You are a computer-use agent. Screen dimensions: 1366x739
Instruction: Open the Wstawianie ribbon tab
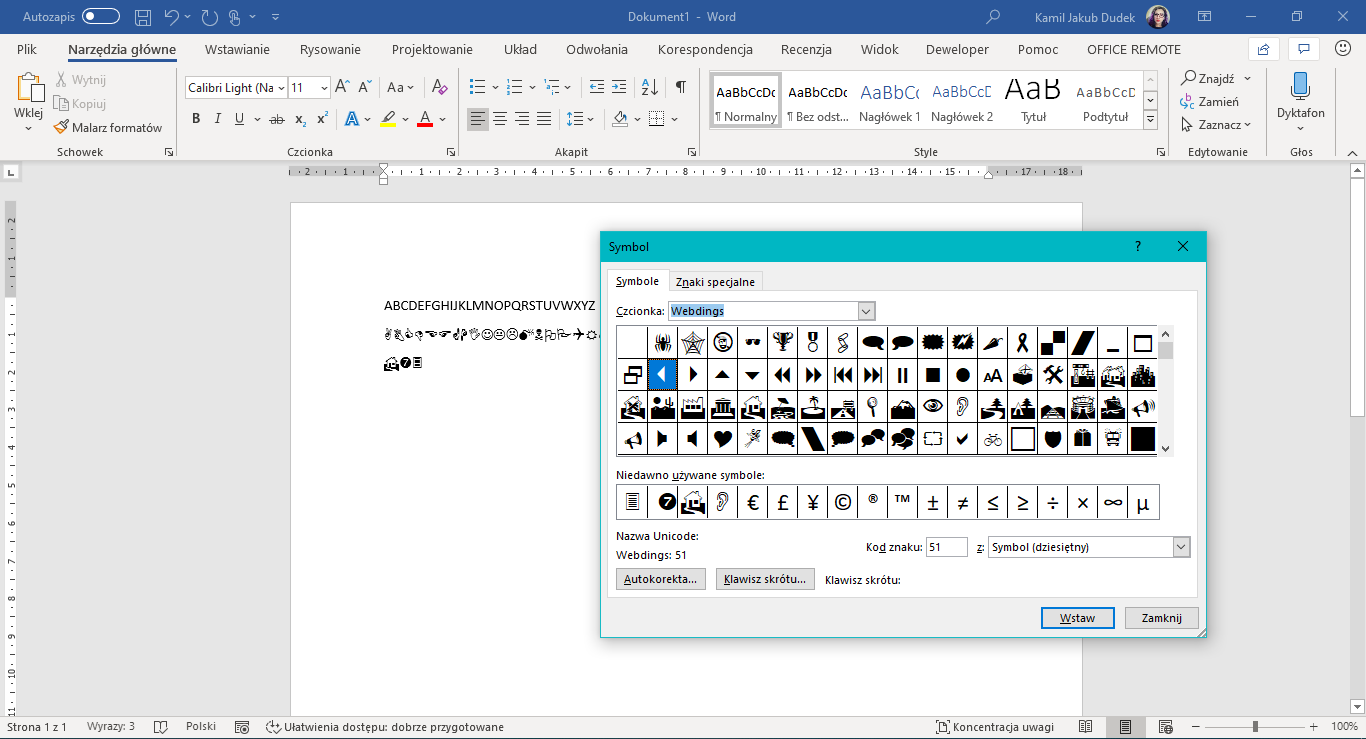click(x=237, y=49)
